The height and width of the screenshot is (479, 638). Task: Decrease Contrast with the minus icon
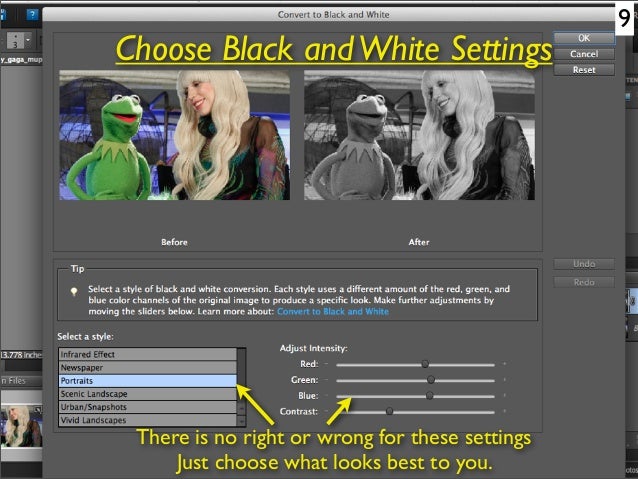coord(326,411)
